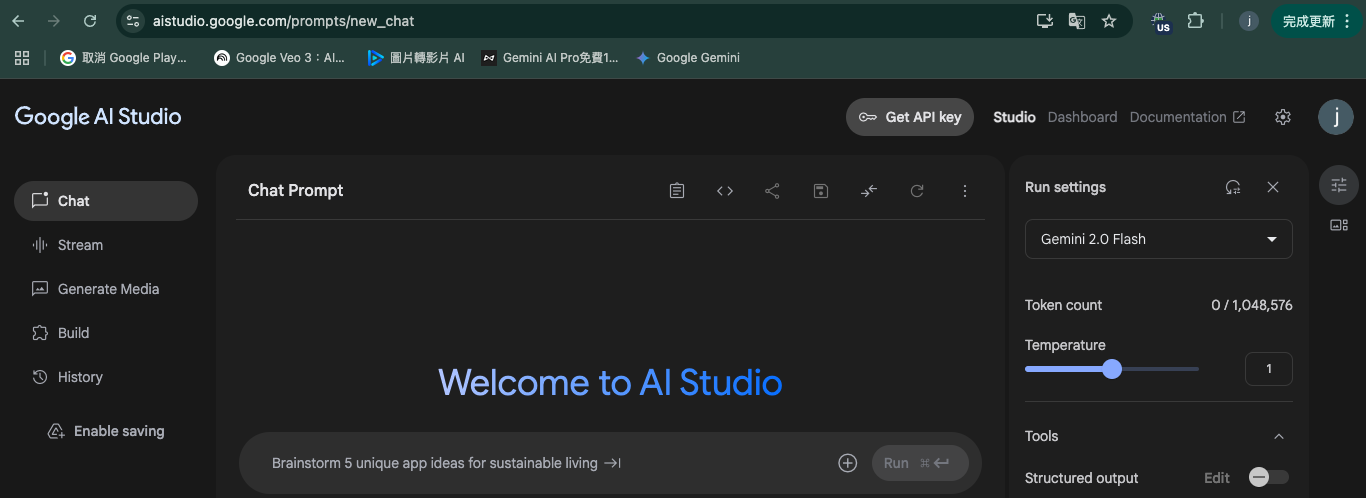
Task: Clear chat with the reset arrow icon
Action: tap(917, 191)
